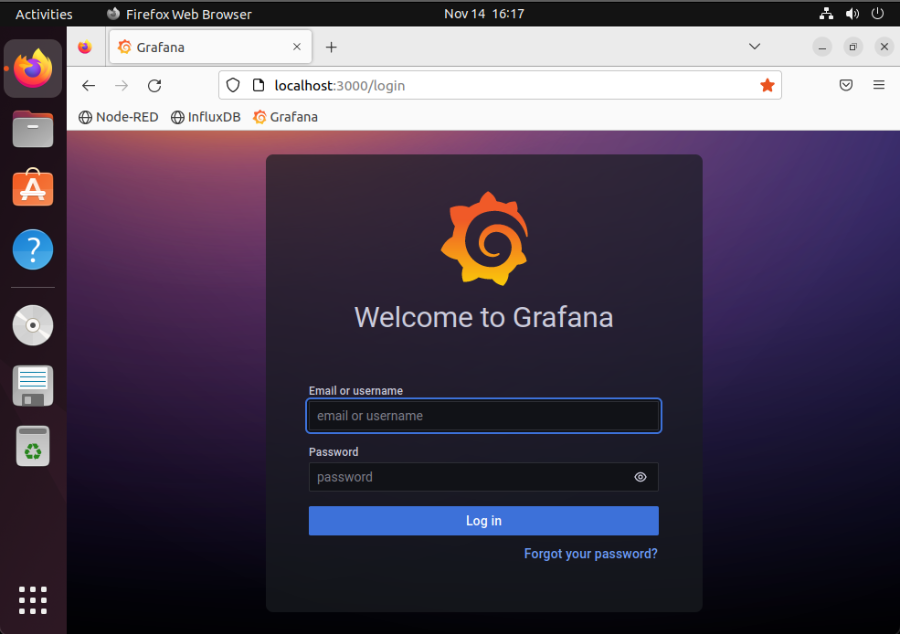The image size is (900, 634).
Task: Open the clock showing Nov 14 16:17
Action: click(x=484, y=14)
